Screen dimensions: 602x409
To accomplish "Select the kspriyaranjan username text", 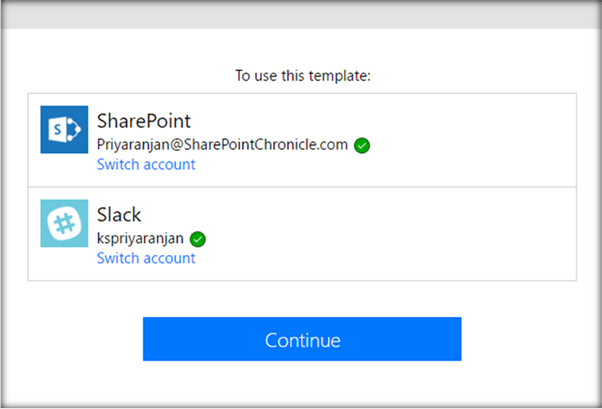I will [x=141, y=238].
